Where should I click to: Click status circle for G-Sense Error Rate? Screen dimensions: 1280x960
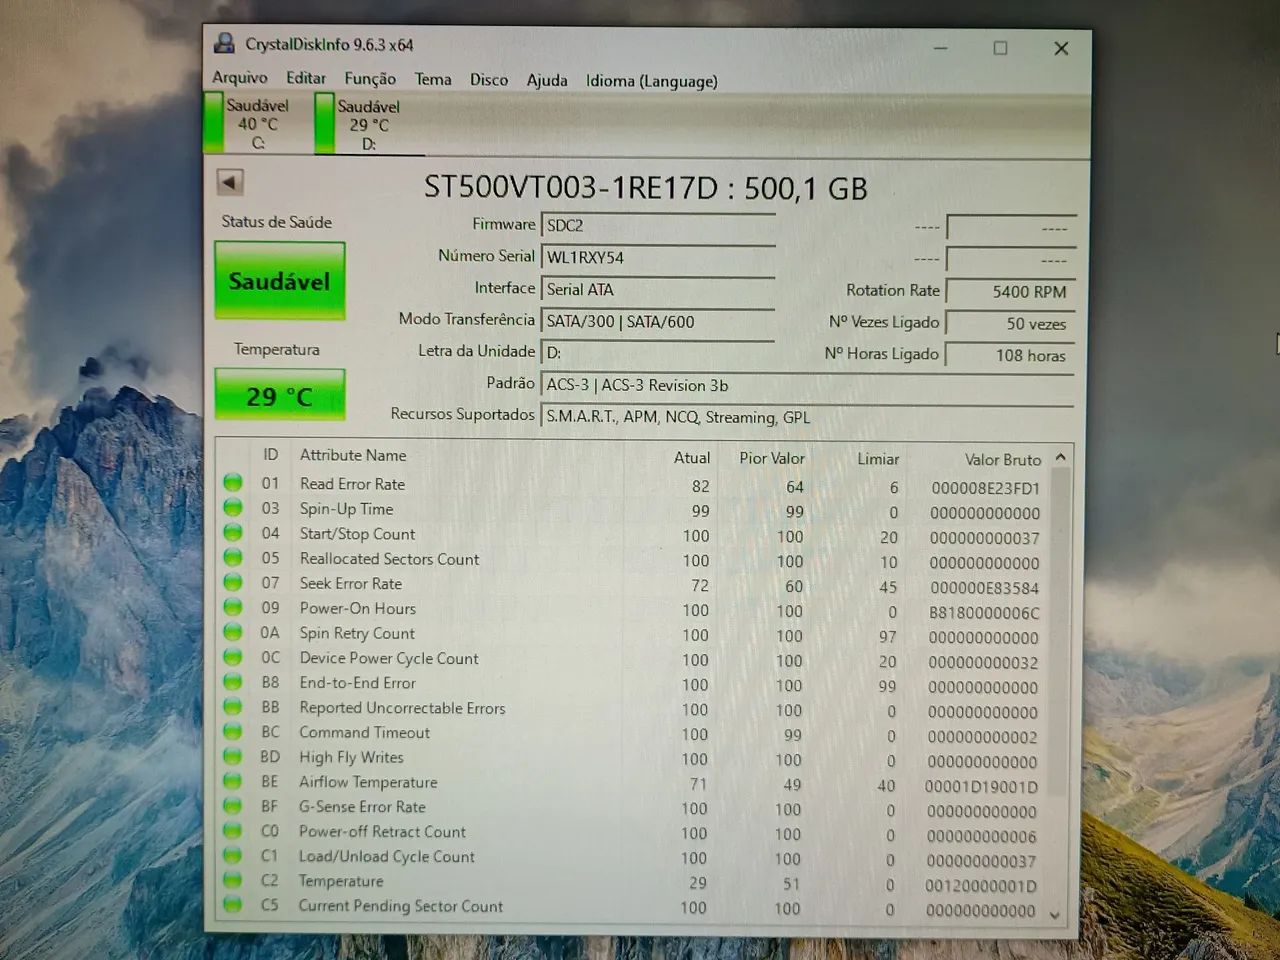[x=233, y=806]
